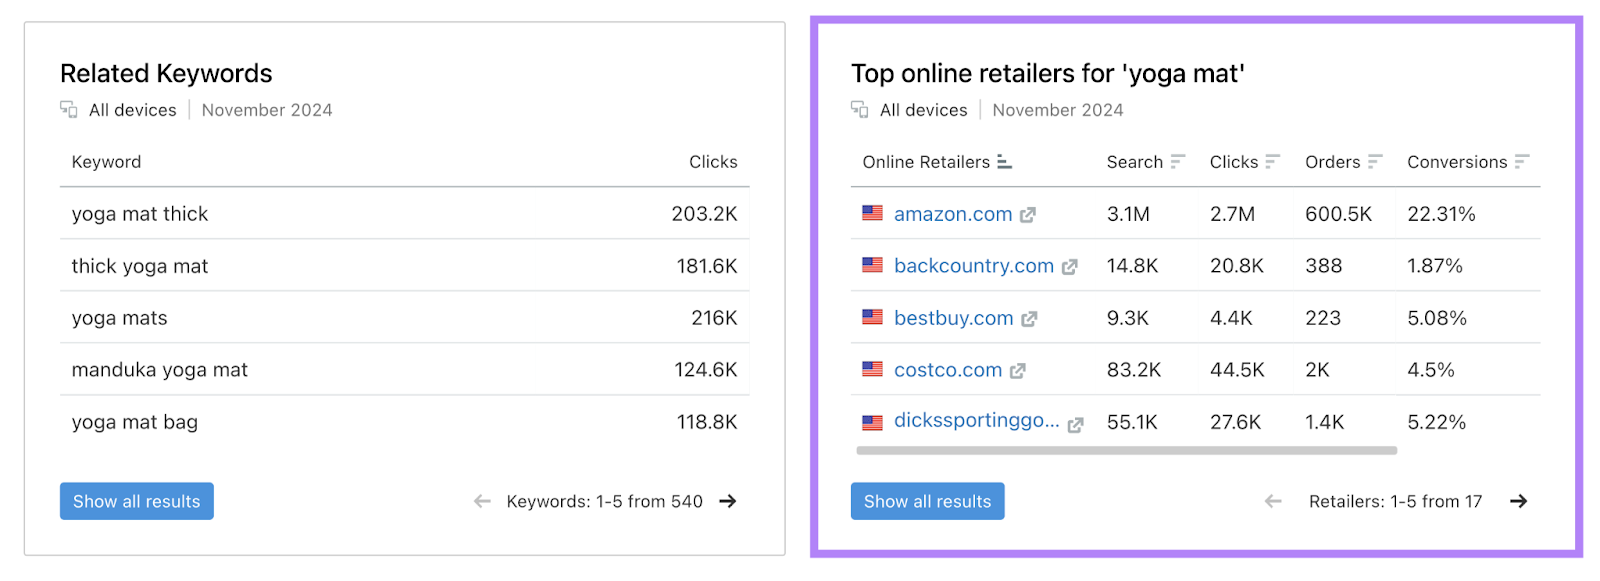This screenshot has height=581, width=1600.
Task: Click the sort icon on the Online Retailers column
Action: pos(1004,161)
